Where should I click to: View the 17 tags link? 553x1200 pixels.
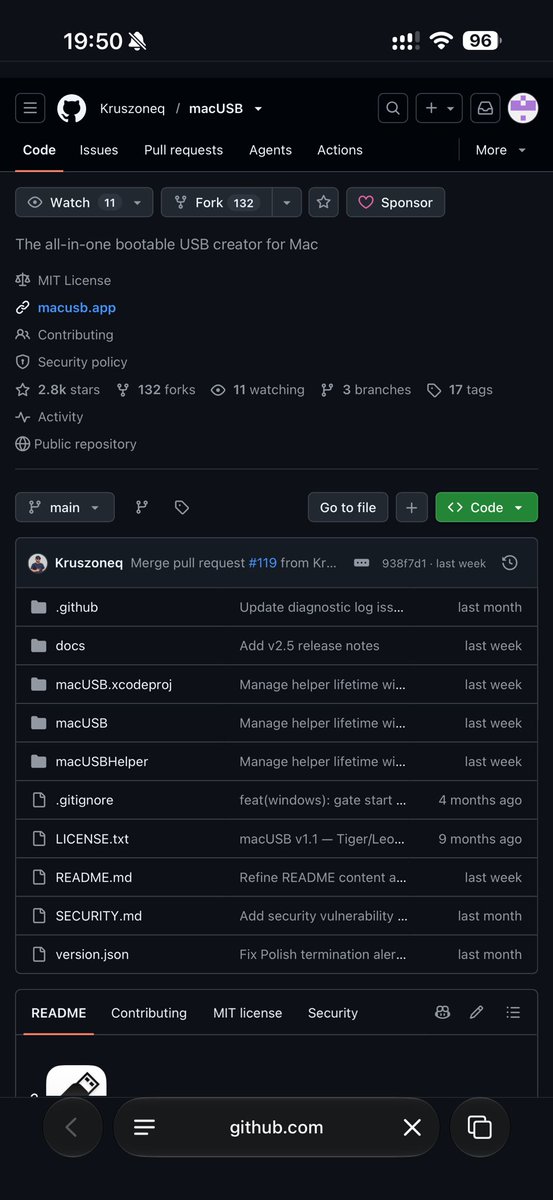pos(460,390)
